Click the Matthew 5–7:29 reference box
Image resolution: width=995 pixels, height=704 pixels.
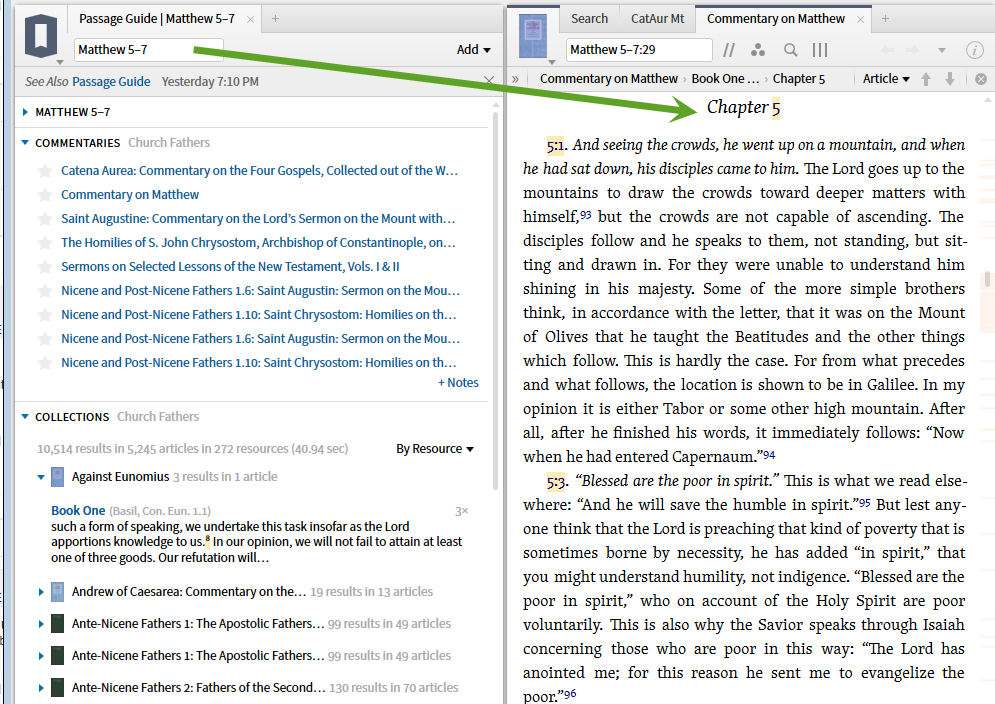639,50
